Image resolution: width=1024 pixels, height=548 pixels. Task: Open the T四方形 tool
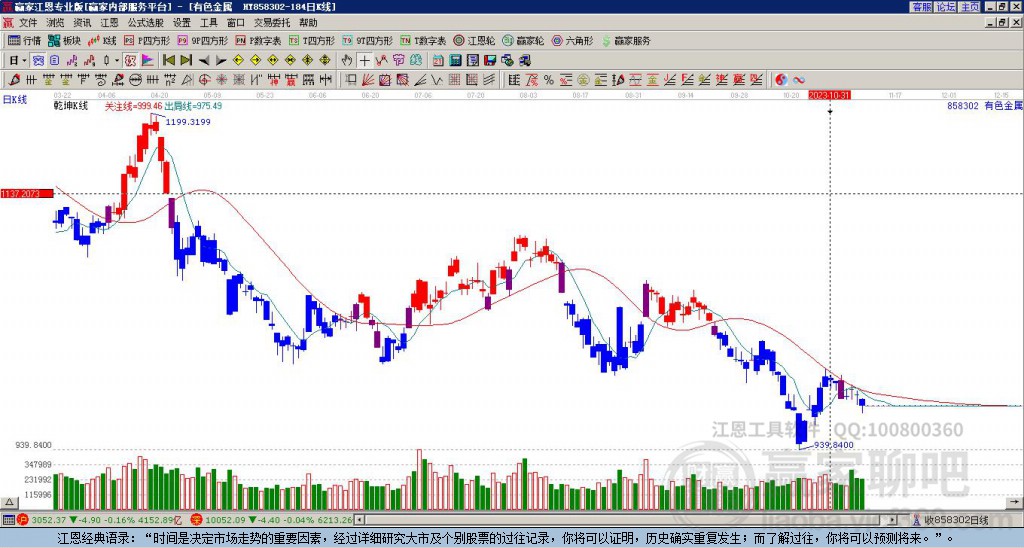[312, 40]
